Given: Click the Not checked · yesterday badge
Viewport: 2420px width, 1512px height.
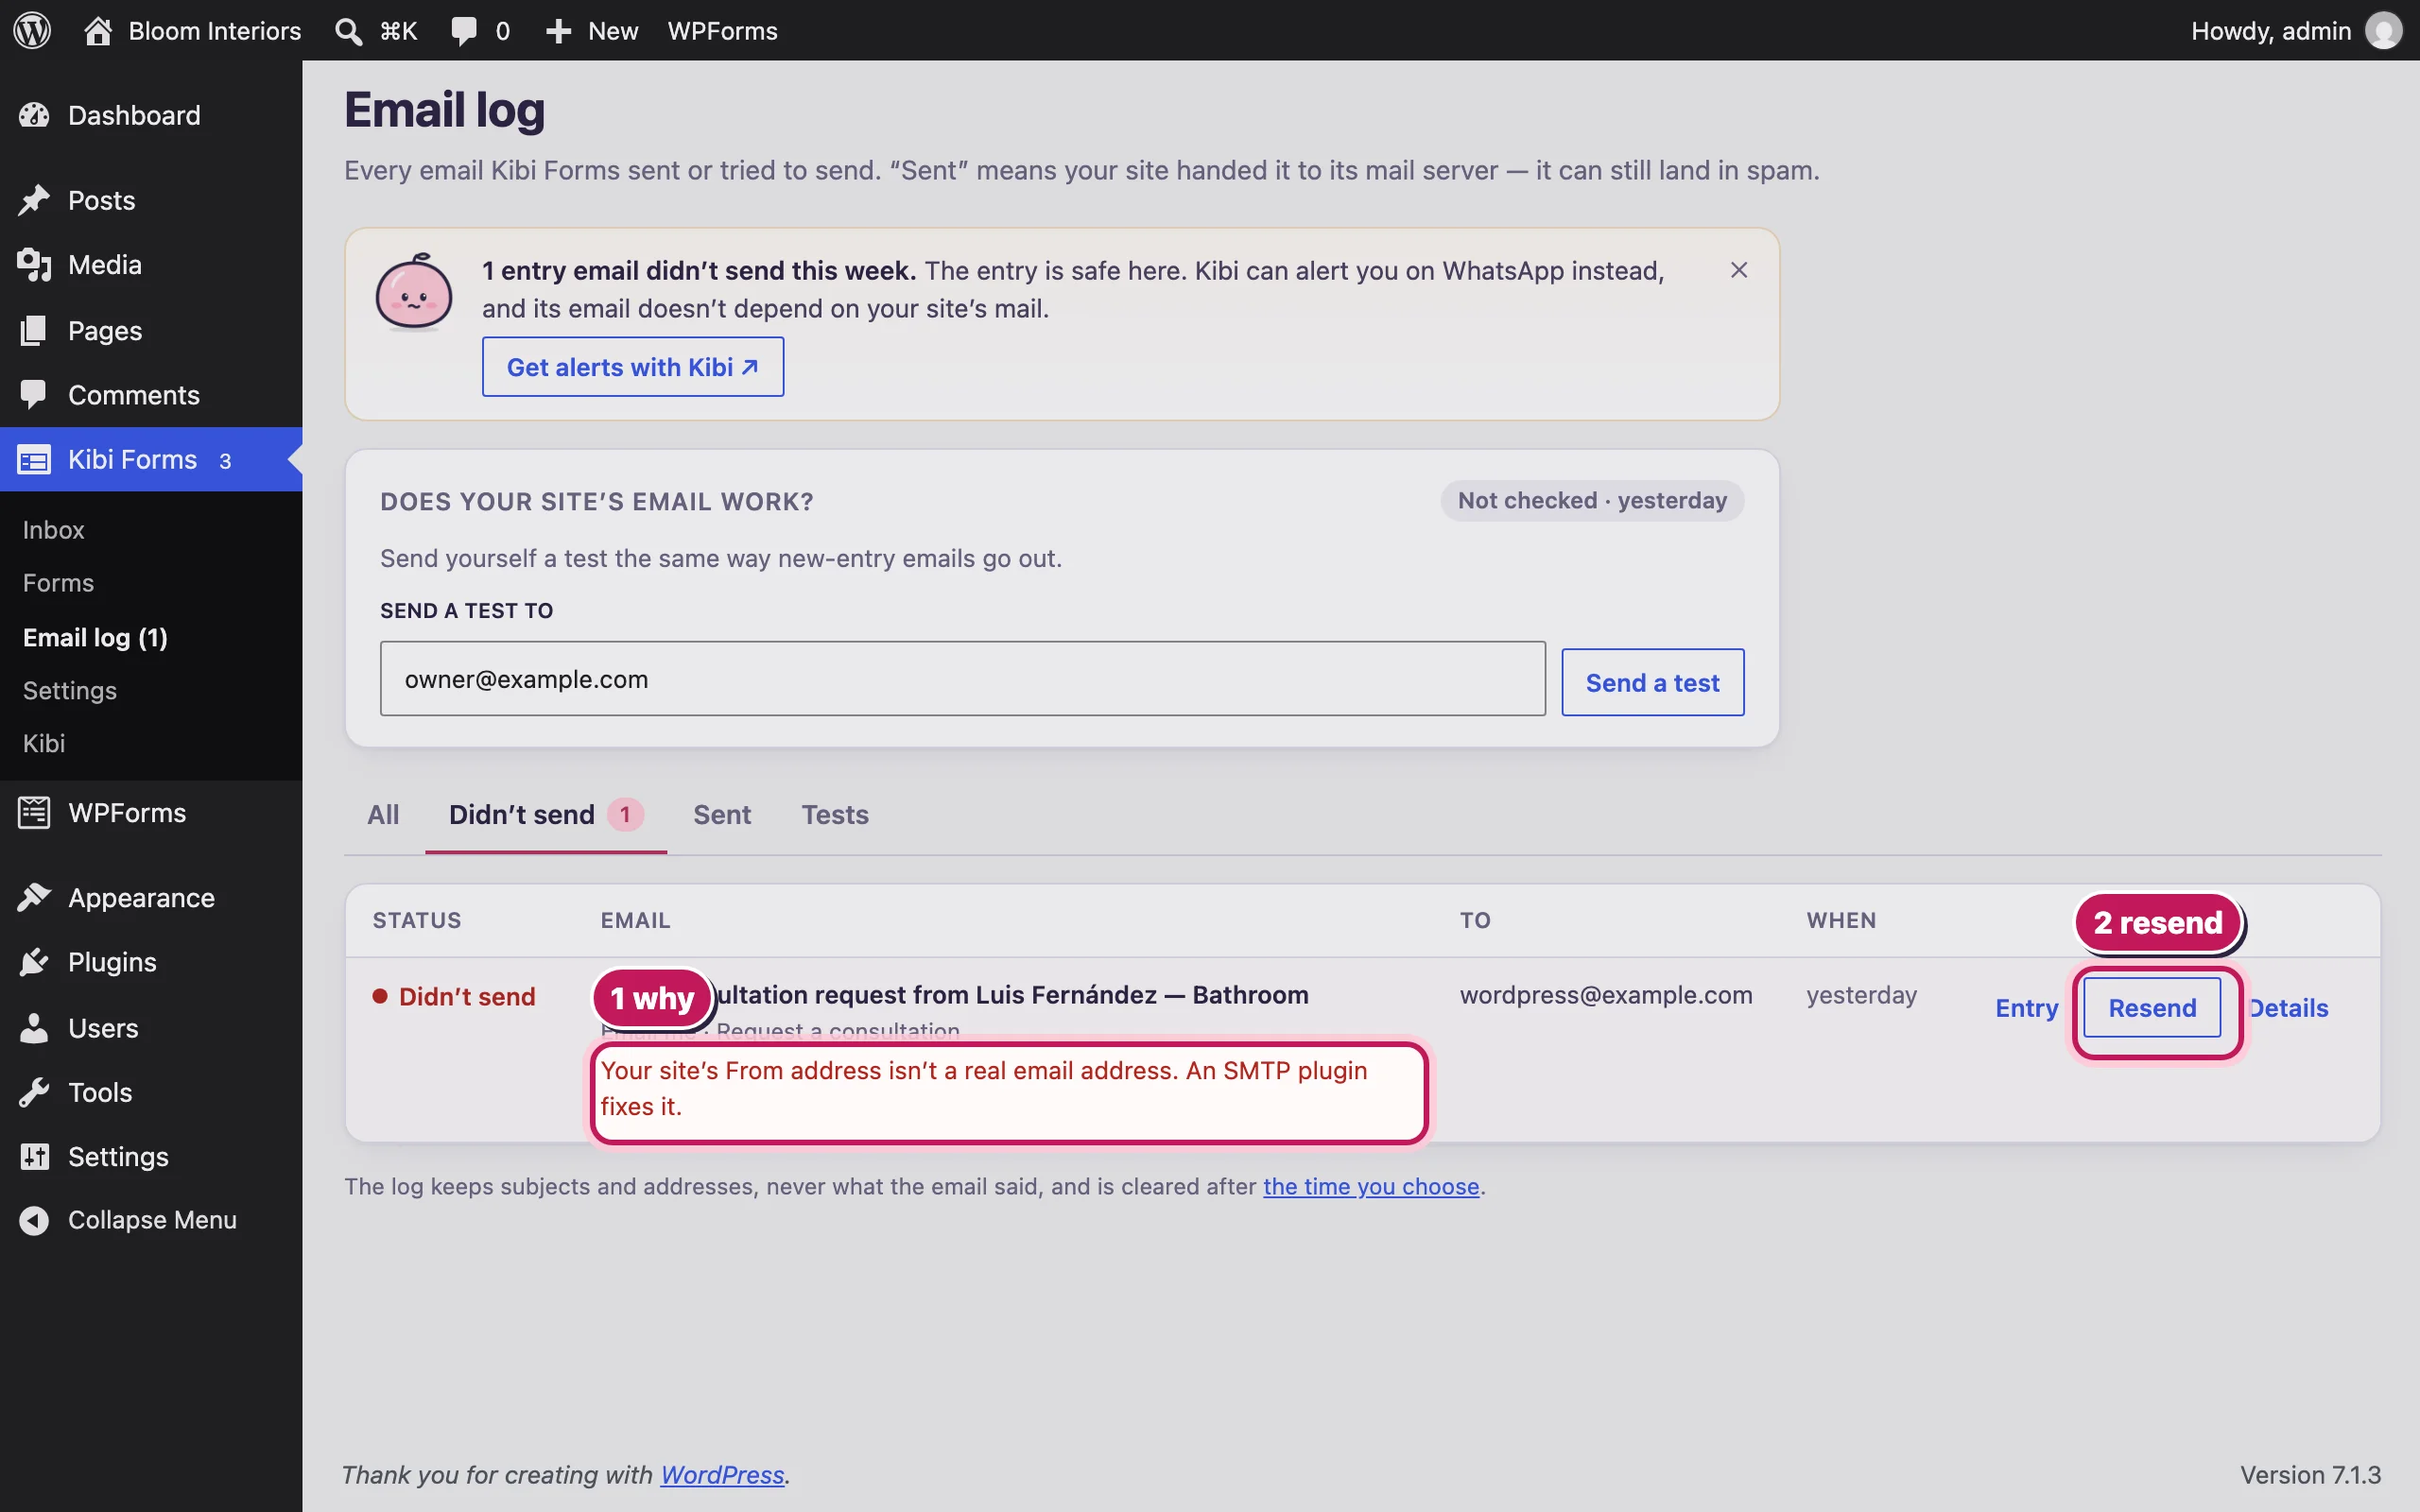Looking at the screenshot, I should [1592, 501].
